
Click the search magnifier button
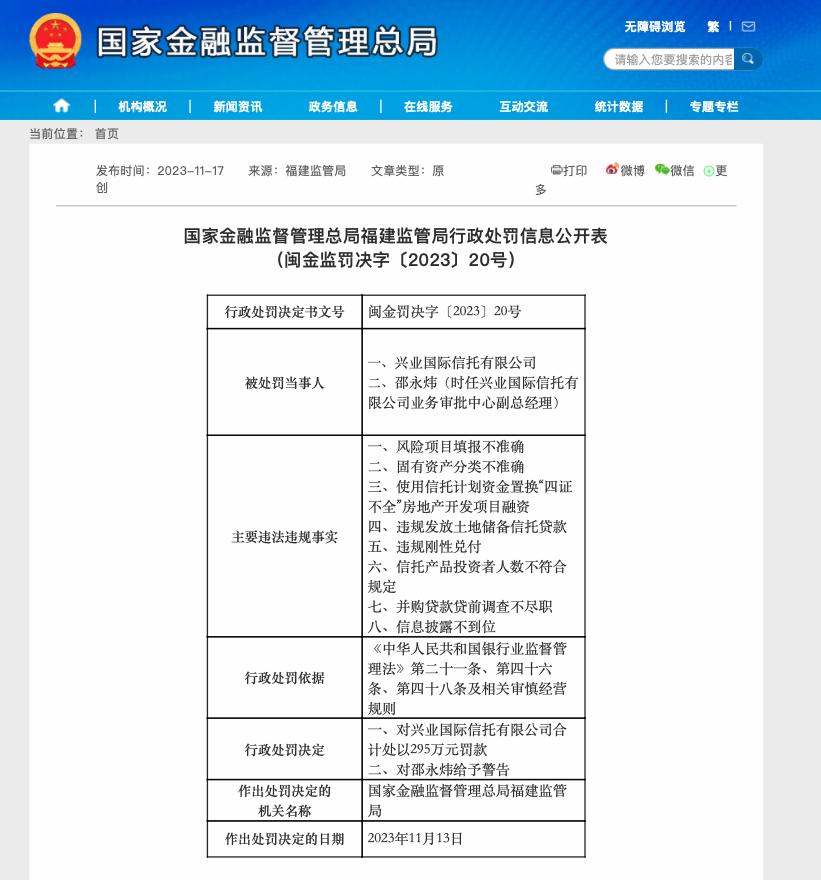pos(747,59)
